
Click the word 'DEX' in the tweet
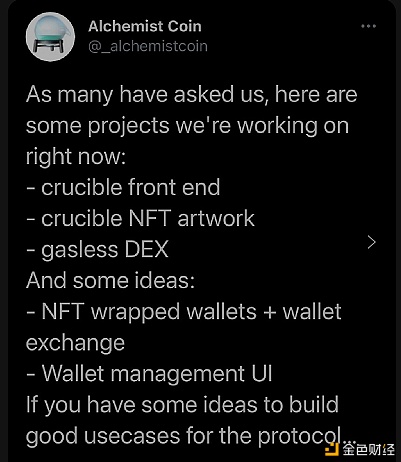(146, 249)
